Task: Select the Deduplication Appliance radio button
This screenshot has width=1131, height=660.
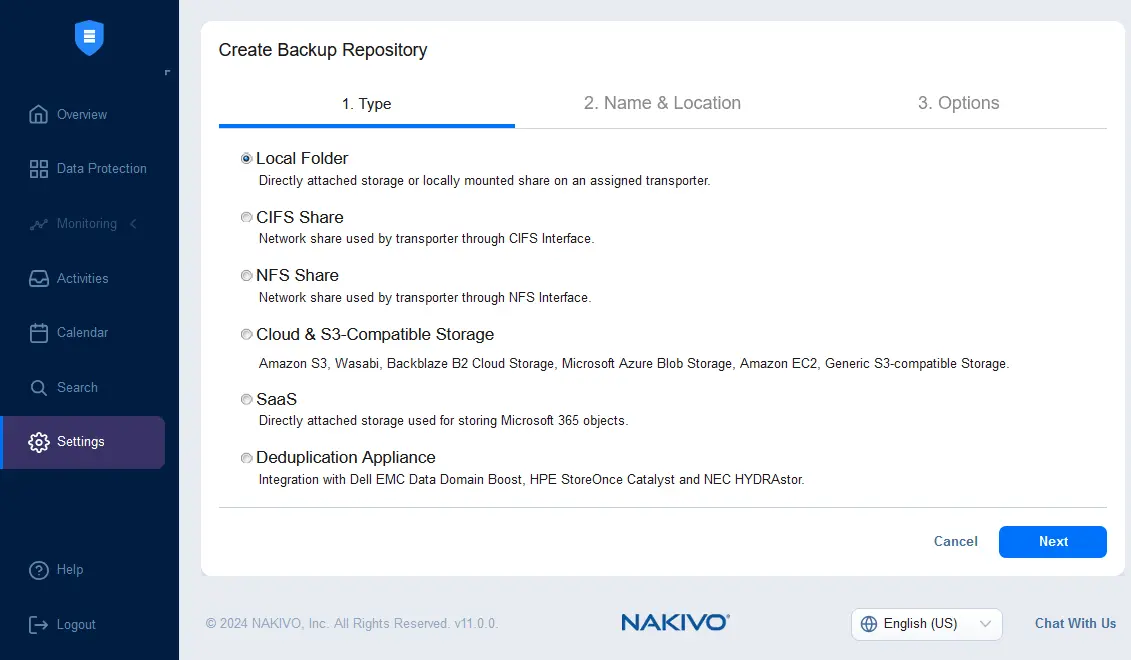Action: click(247, 458)
